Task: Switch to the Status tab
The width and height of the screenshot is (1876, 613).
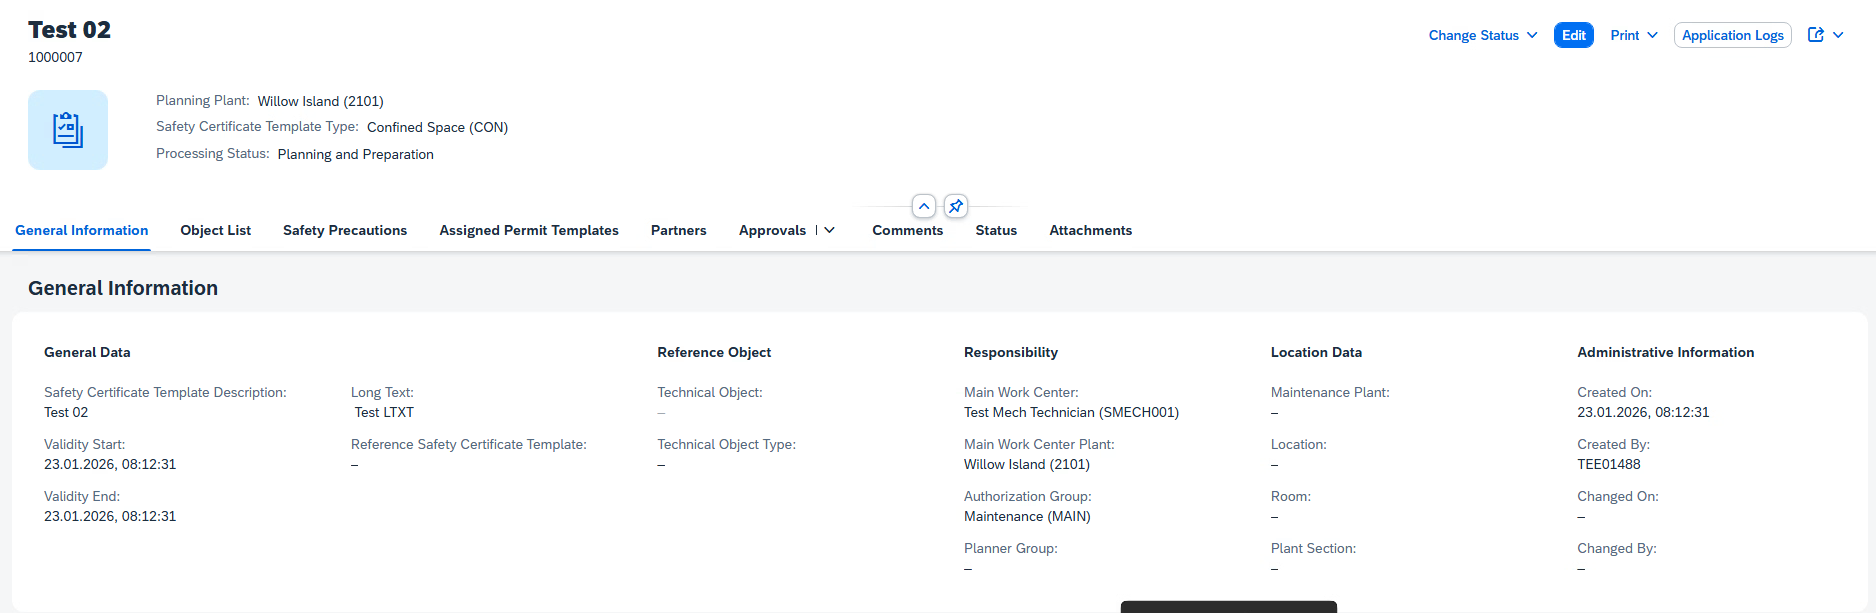Action: 996,230
